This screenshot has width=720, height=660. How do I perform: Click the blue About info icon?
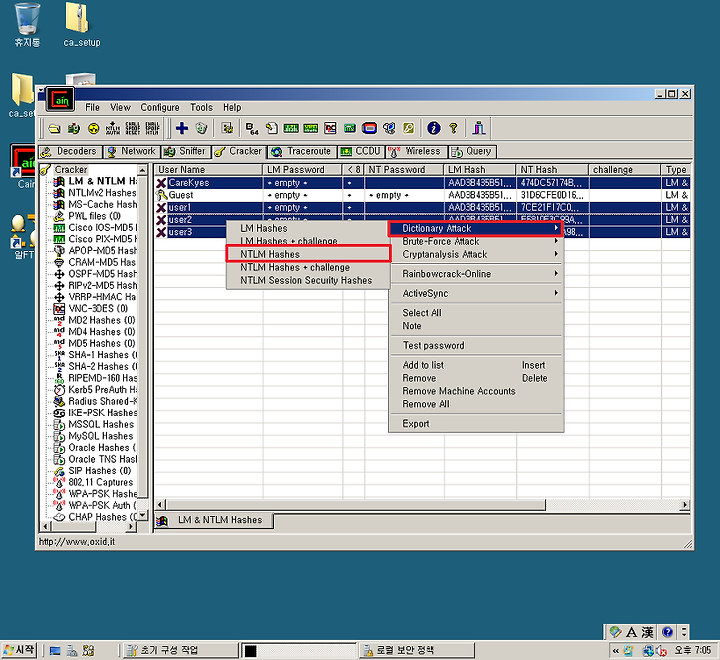(433, 128)
